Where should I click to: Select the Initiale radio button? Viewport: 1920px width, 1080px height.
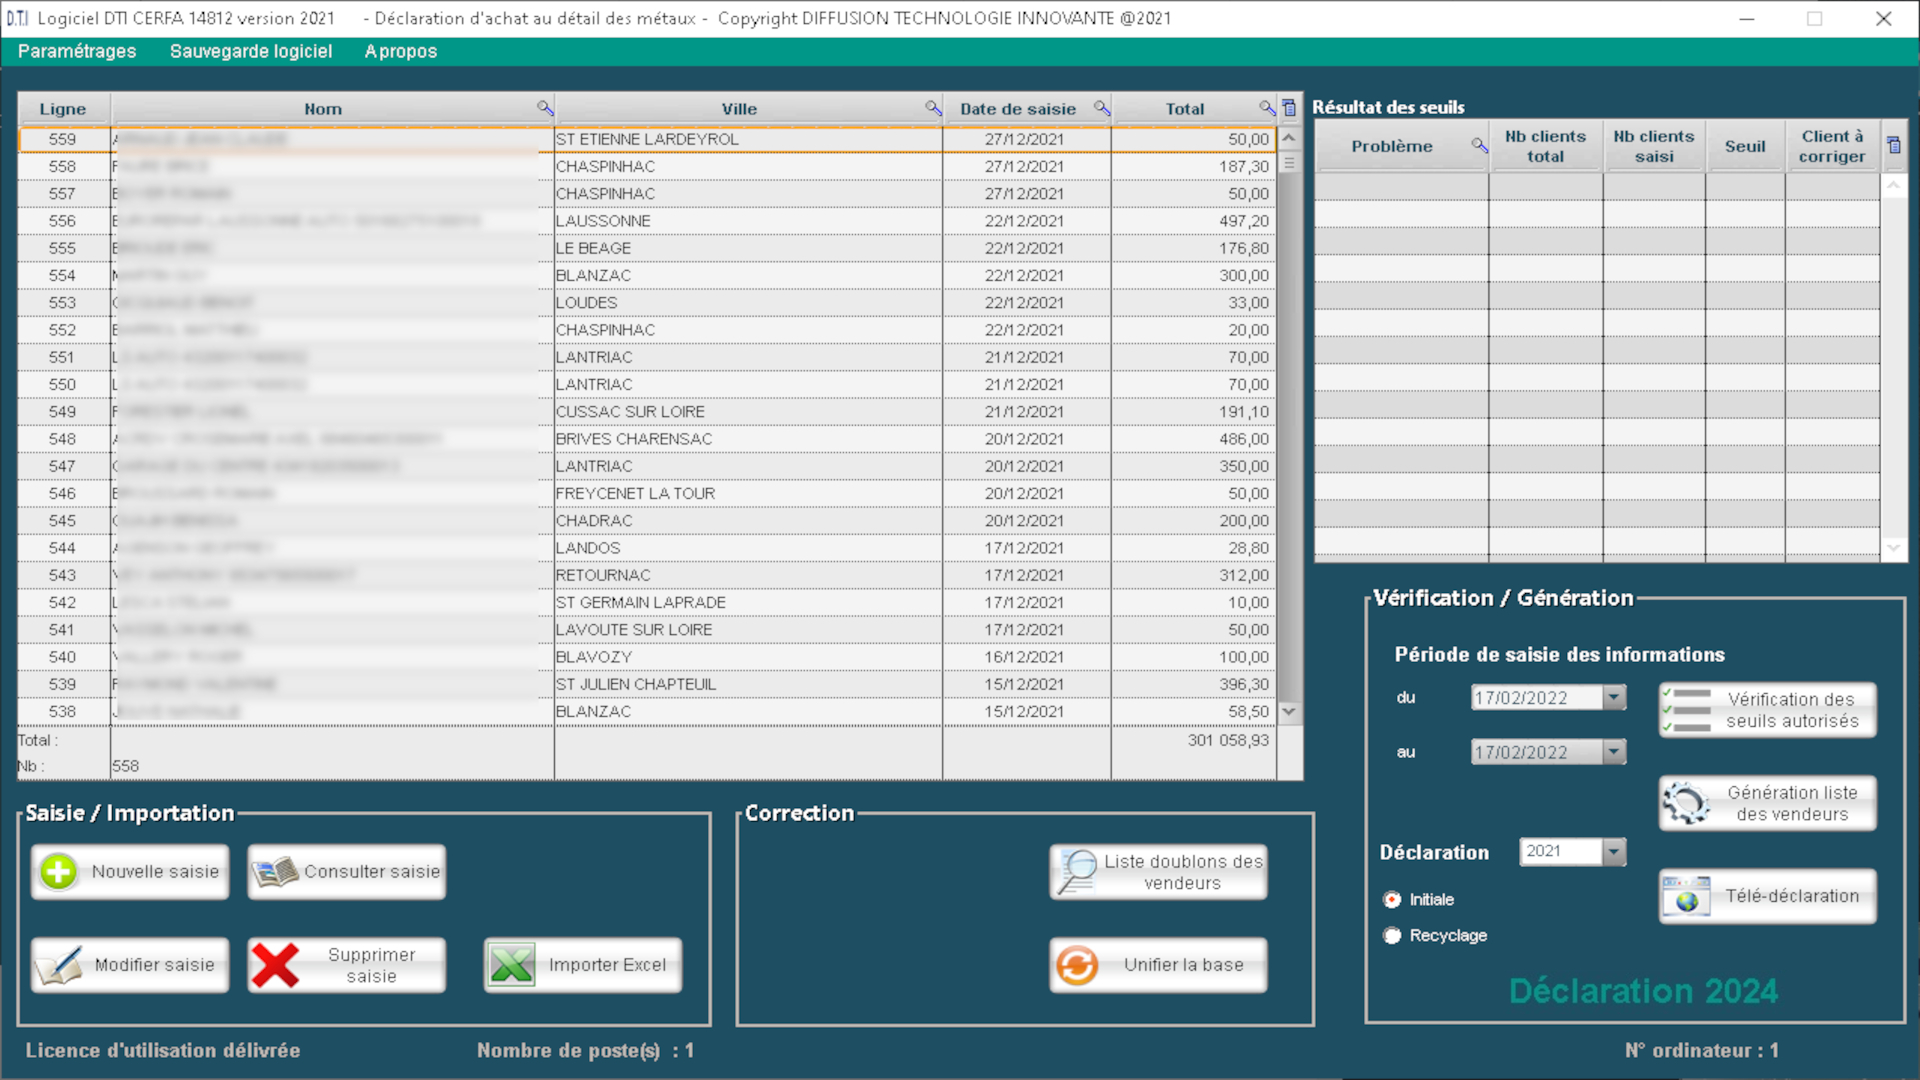pyautogui.click(x=1392, y=899)
